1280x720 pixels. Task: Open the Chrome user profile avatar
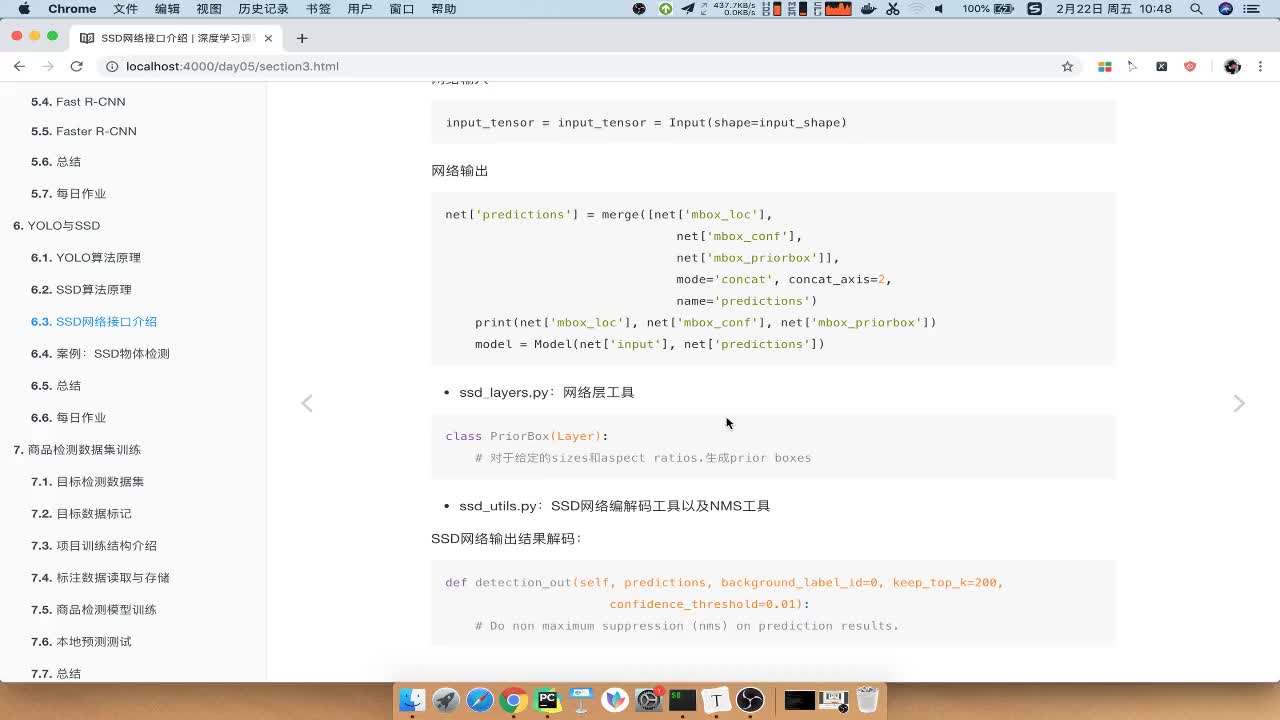[1232, 66]
